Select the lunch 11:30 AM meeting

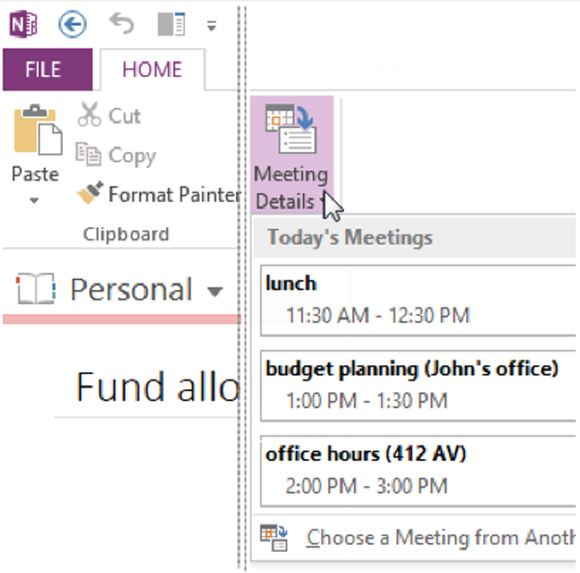[x=418, y=300]
